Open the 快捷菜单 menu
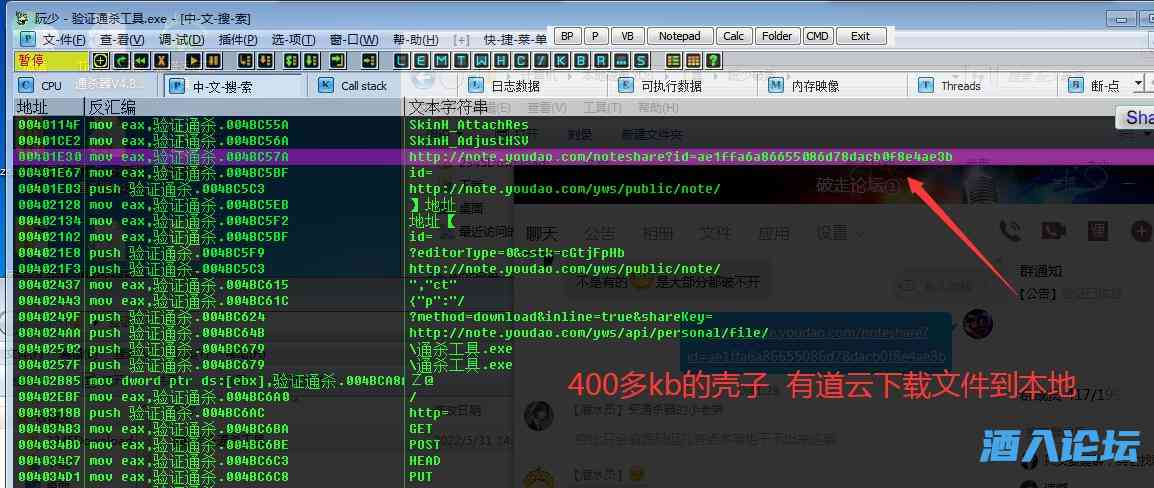The image size is (1154, 488). (x=515, y=39)
